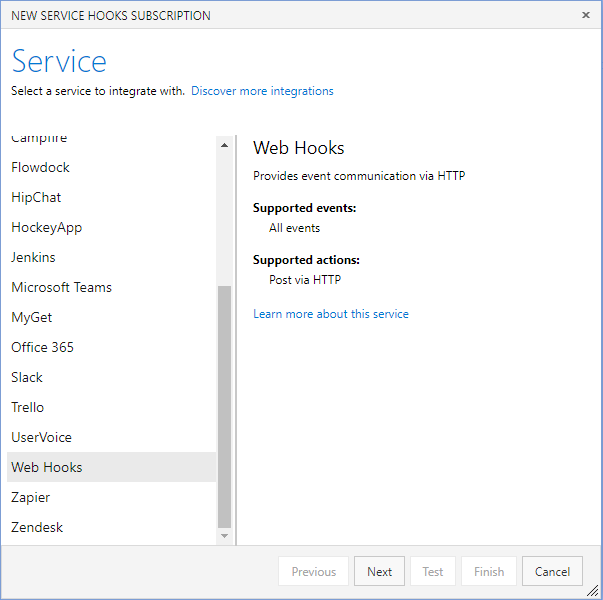
Task: Select HipChat in the service list
Action: 112,197
